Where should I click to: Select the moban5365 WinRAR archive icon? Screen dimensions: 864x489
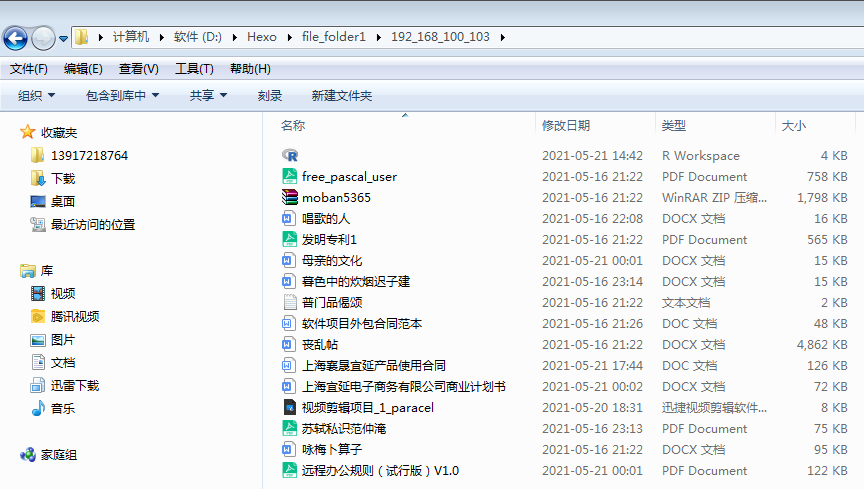(289, 197)
